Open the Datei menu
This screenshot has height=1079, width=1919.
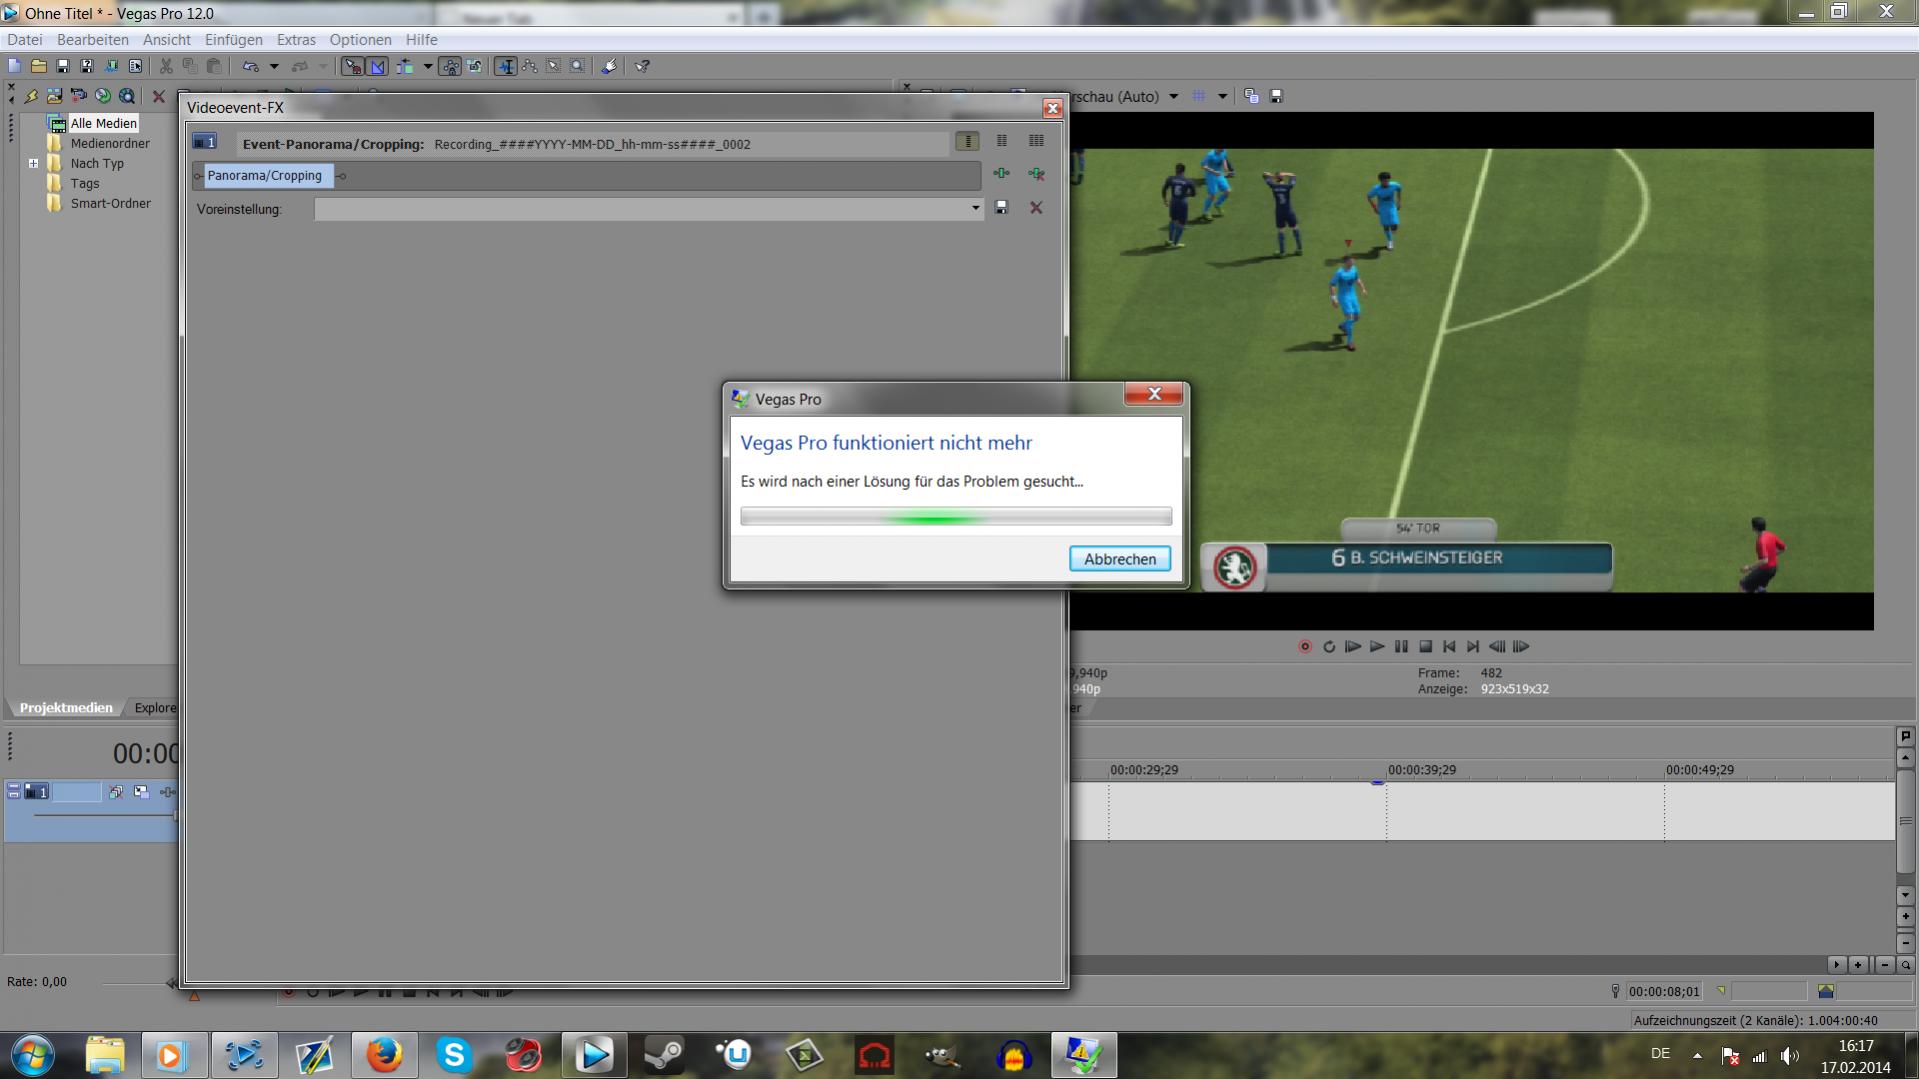pyautogui.click(x=25, y=40)
